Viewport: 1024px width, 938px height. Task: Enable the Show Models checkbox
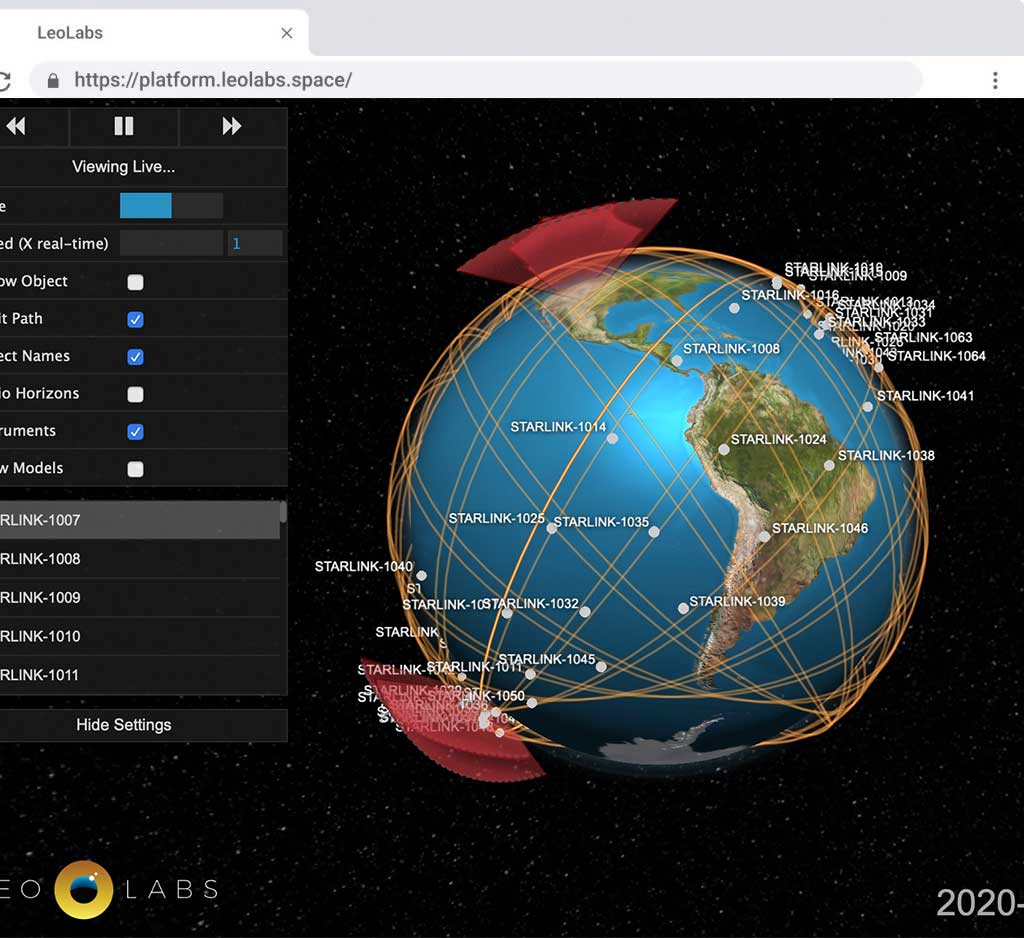pos(135,470)
